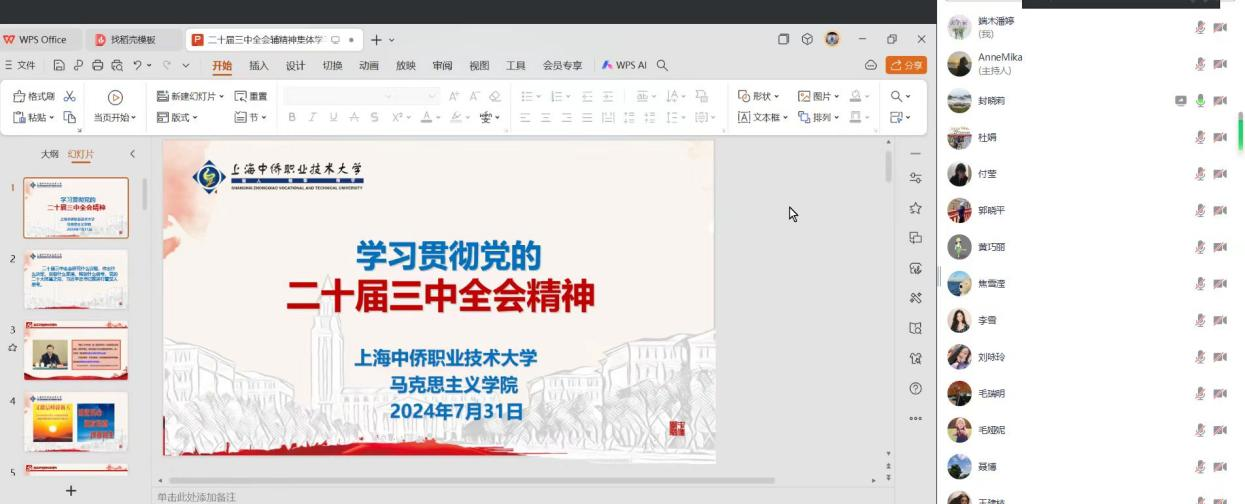Toggle camera for participant AnneMika
Image resolution: width=1245 pixels, height=504 pixels.
click(1220, 64)
